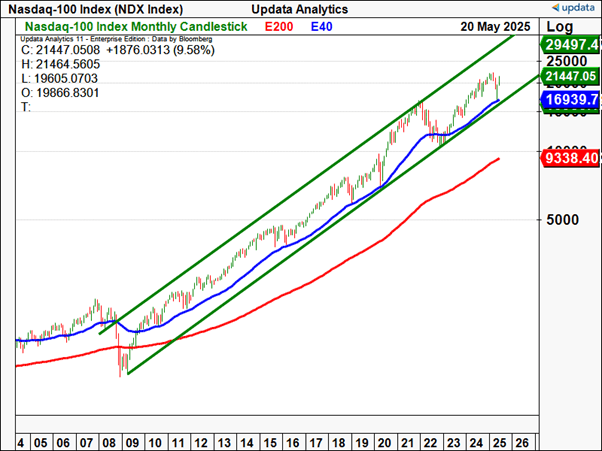This screenshot has height=451, width=602.
Task: Click the Nasdaq-100 Index Monthly Candlestick title
Action: click(136, 26)
